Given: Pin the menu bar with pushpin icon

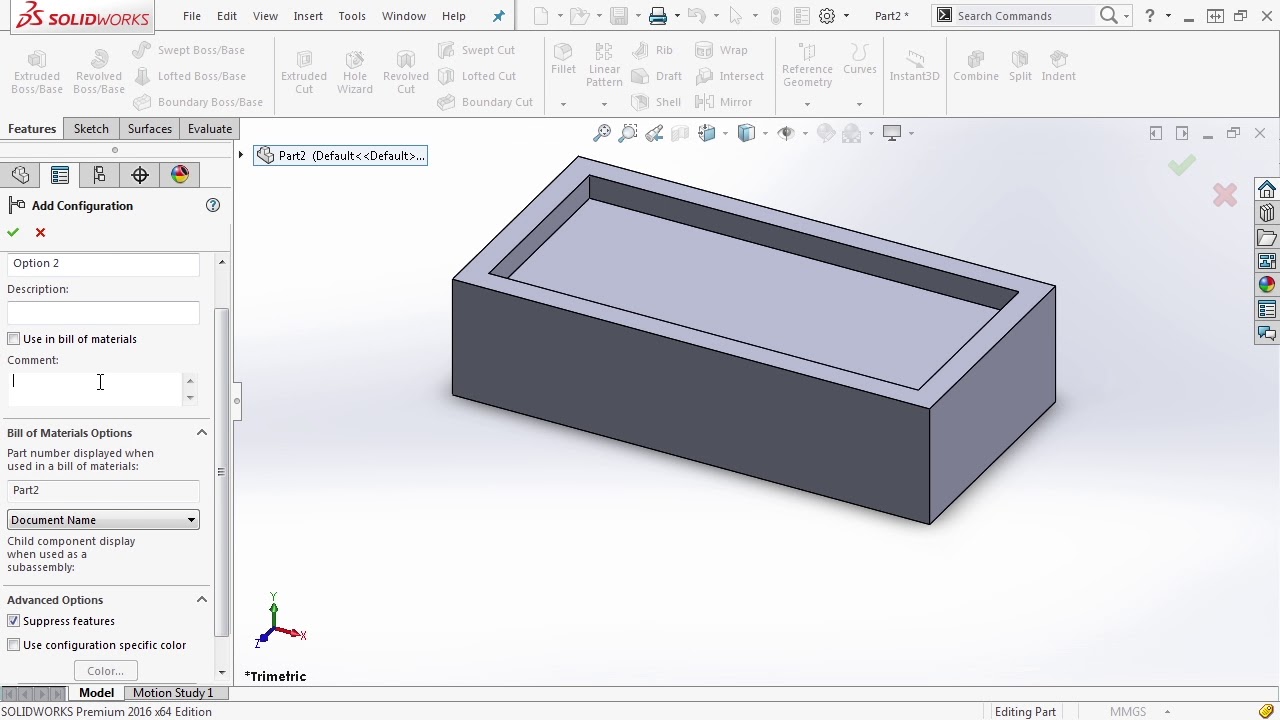Looking at the screenshot, I should pos(498,16).
